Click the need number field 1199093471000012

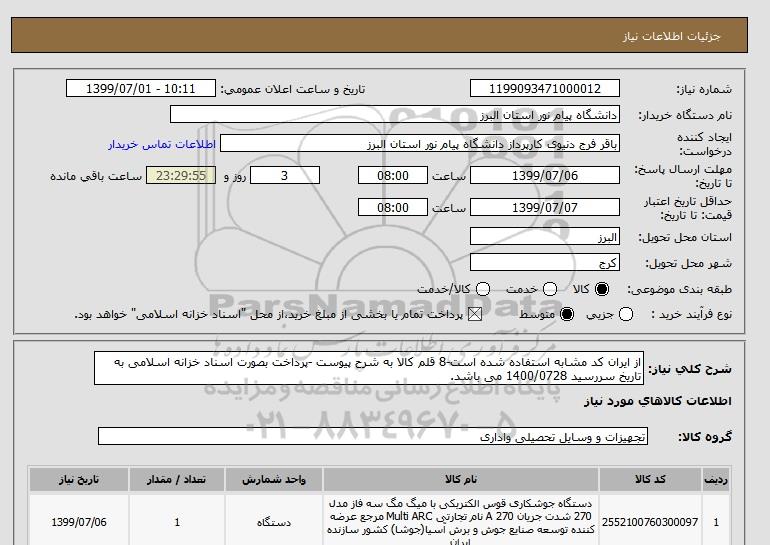click(545, 88)
